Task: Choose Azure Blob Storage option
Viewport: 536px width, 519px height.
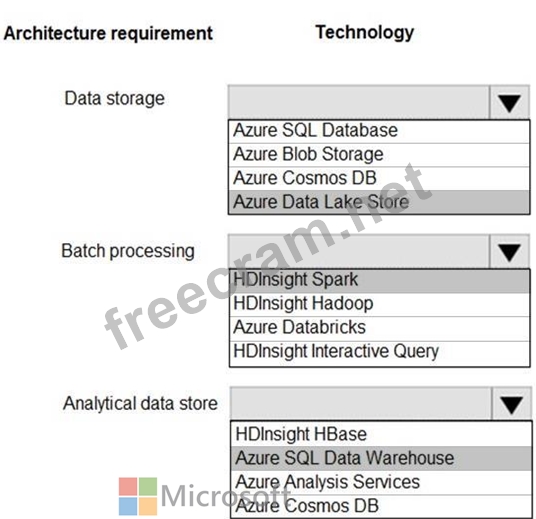Action: point(379,155)
